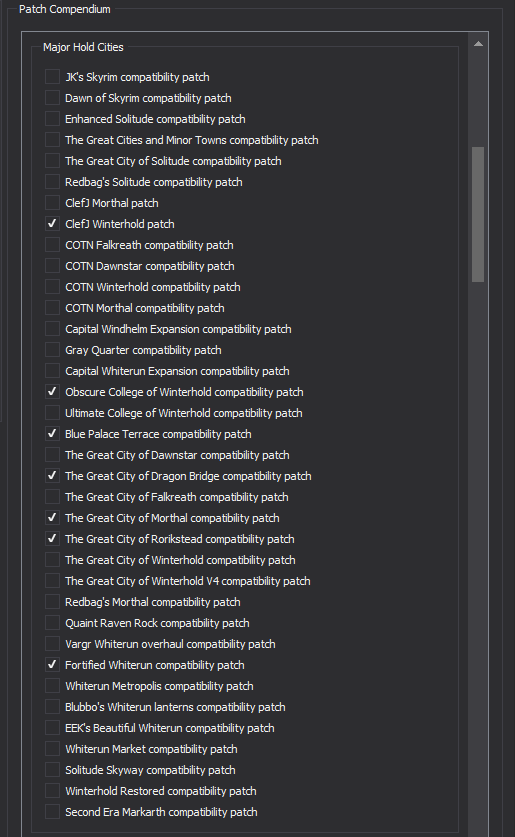
Task: Uncheck The Great City of Rorikstead patch
Action: pos(52,539)
